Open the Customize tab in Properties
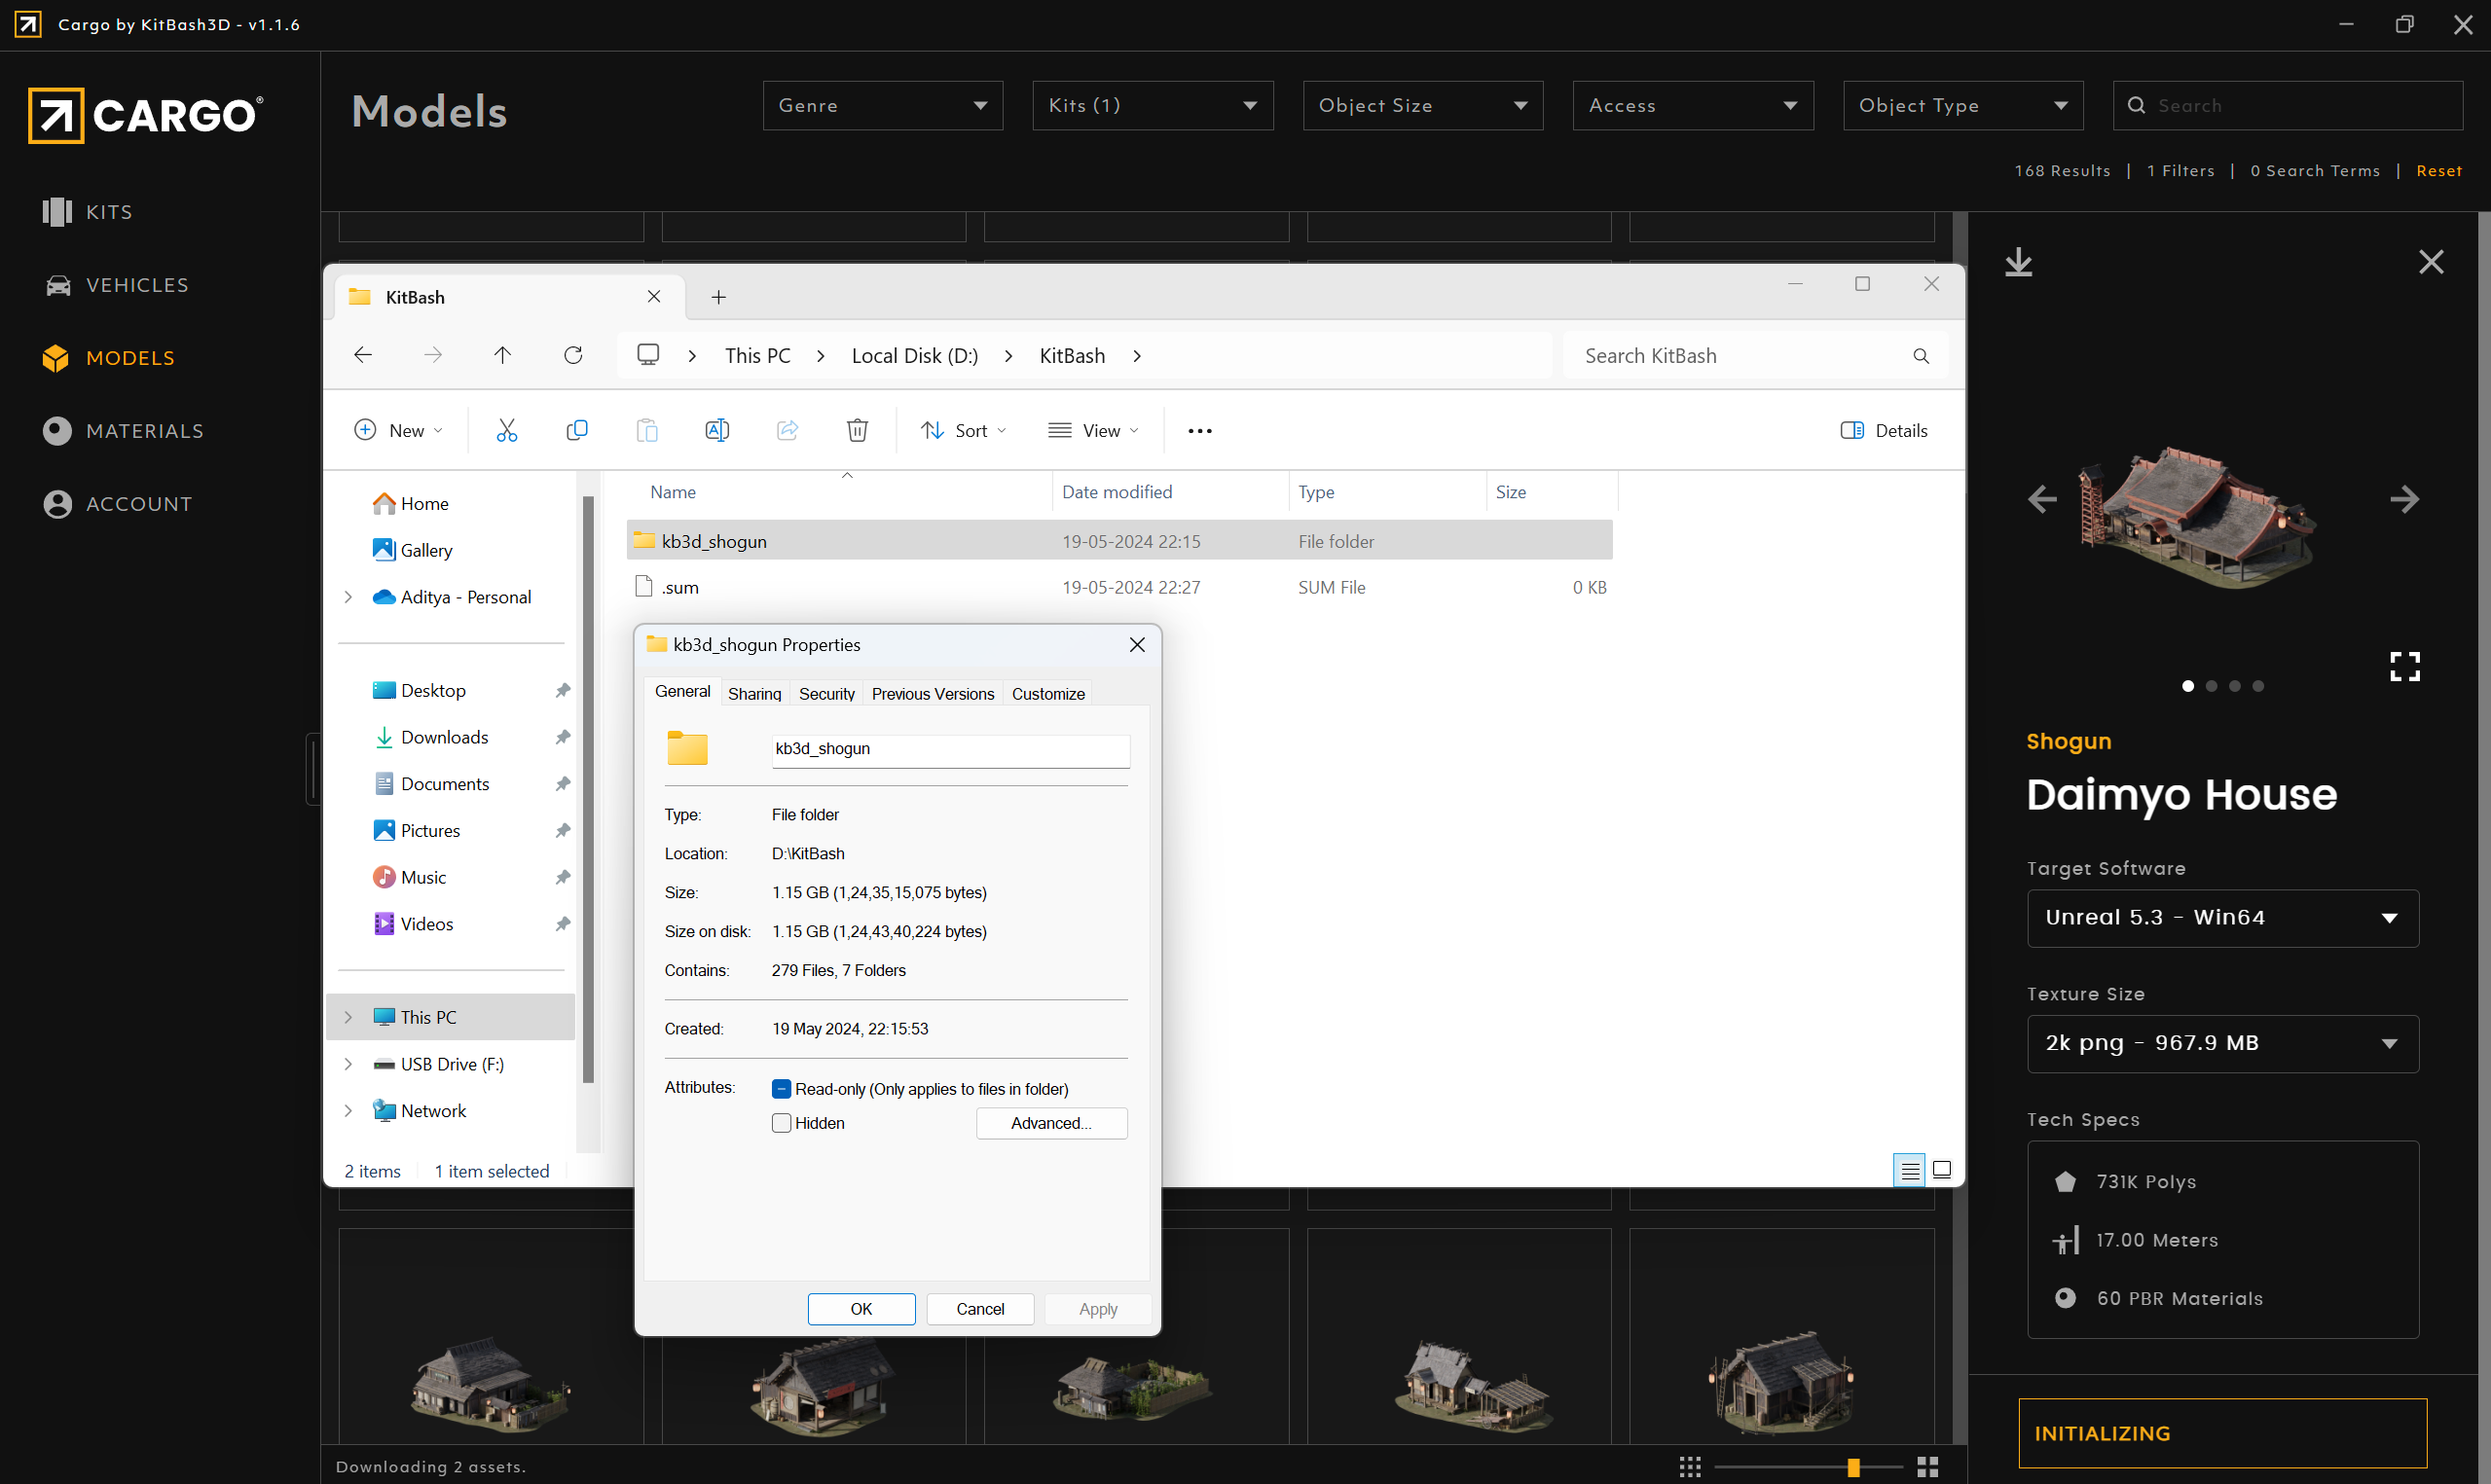Image resolution: width=2491 pixels, height=1484 pixels. pyautogui.click(x=1047, y=694)
